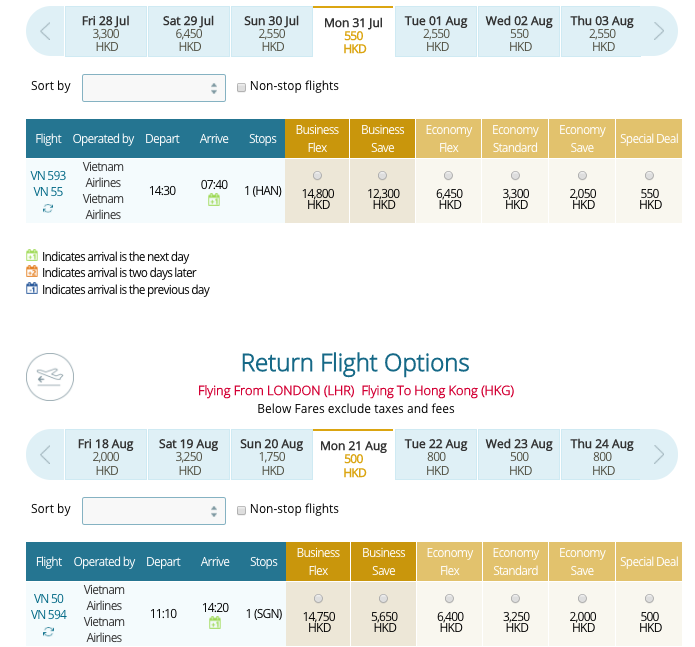Screen dimensions: 695x647
Task: Click the refresh icon under VN 594
Action: tap(48, 631)
